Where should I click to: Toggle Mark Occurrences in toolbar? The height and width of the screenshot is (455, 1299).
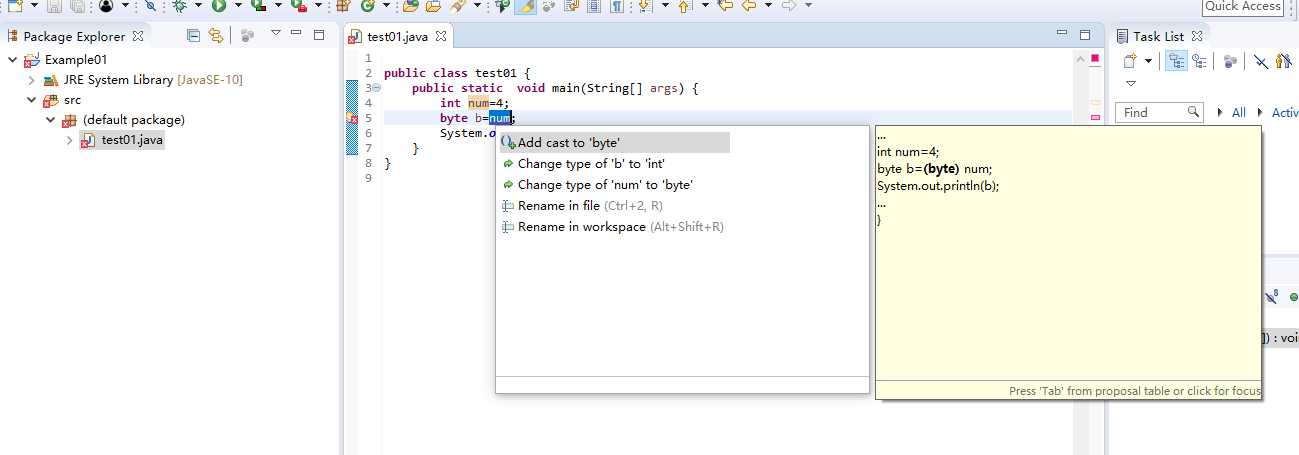pos(525,6)
